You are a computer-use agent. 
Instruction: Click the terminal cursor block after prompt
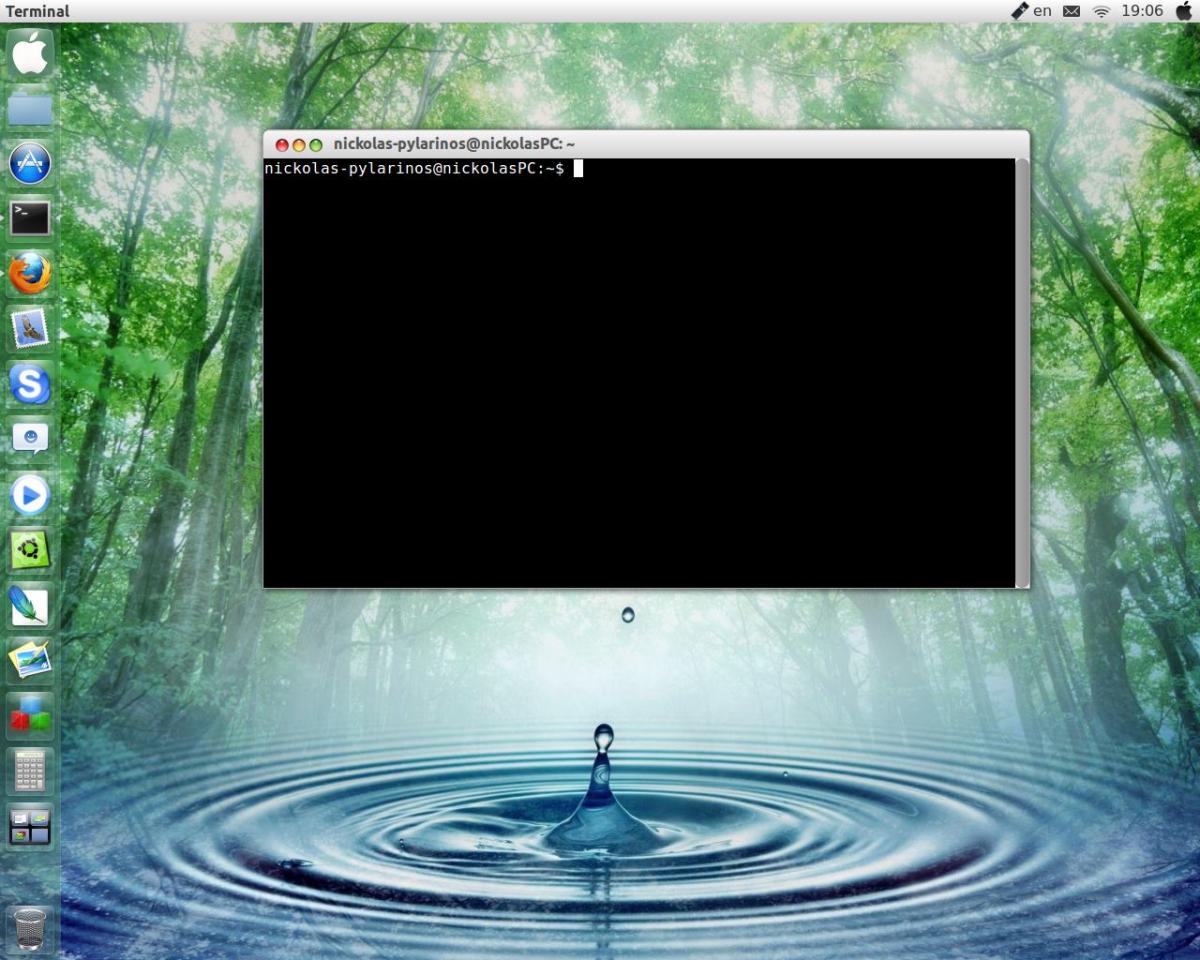[x=578, y=169]
